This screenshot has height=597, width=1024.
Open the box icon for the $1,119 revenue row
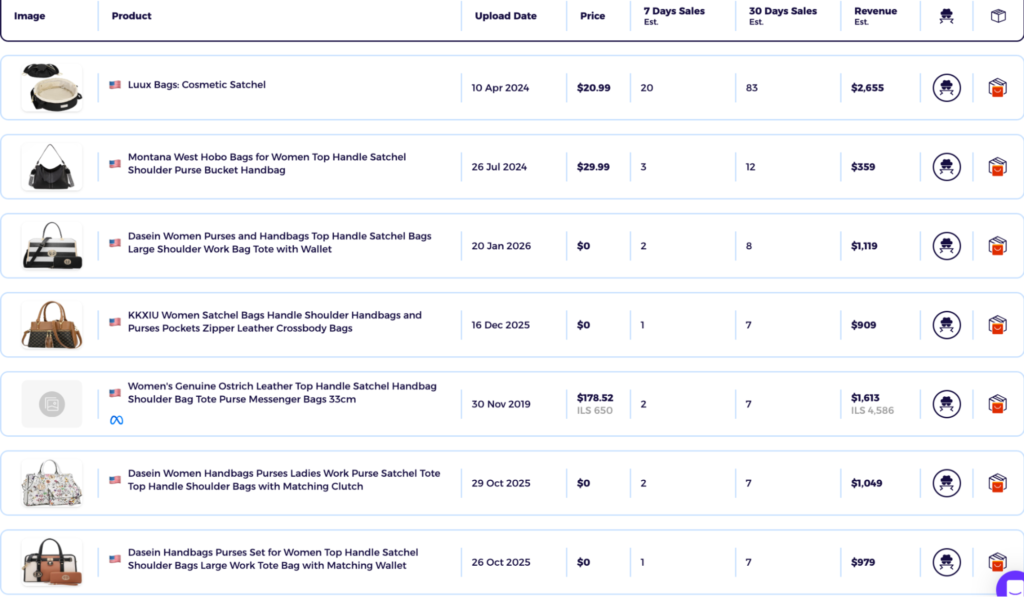point(997,246)
